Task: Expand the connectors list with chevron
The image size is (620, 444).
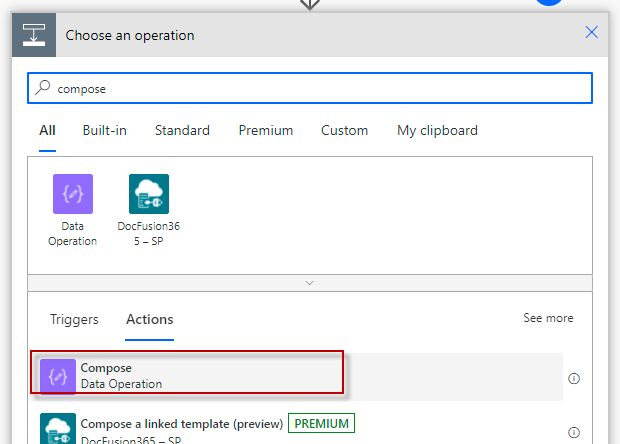Action: click(310, 283)
